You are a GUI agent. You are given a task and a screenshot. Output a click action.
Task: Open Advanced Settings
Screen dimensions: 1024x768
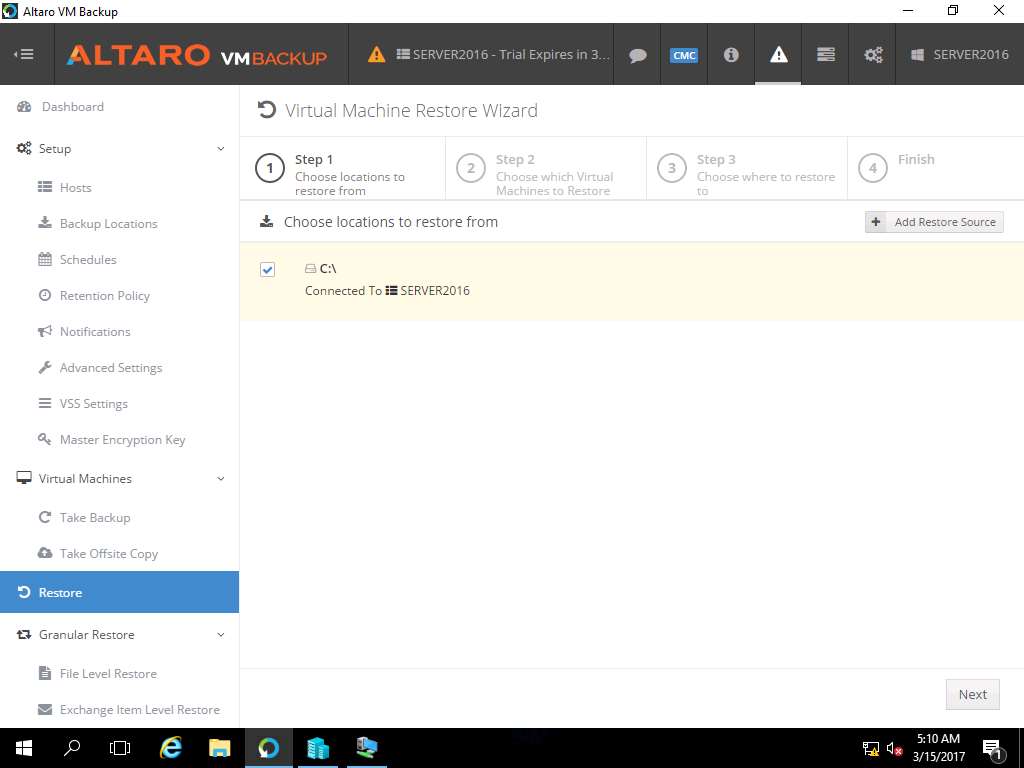(110, 368)
